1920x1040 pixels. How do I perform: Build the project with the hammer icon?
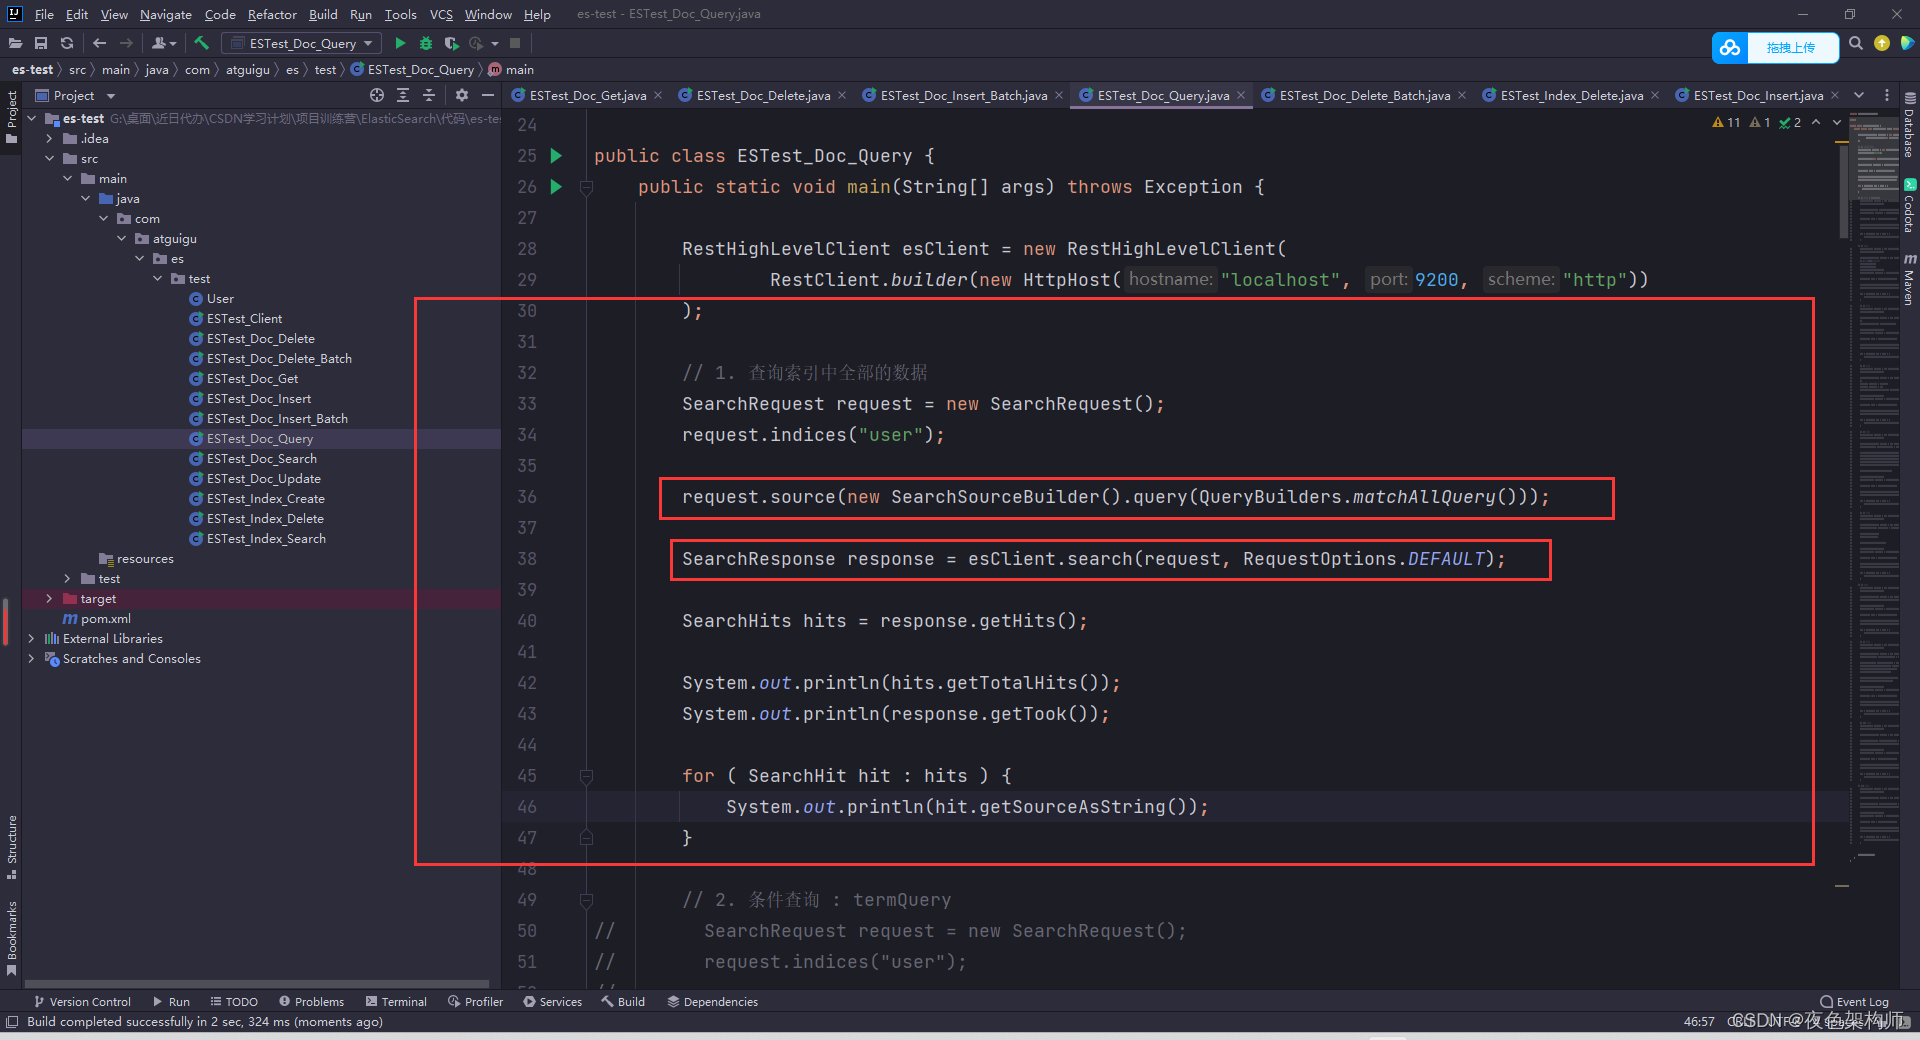pyautogui.click(x=201, y=43)
